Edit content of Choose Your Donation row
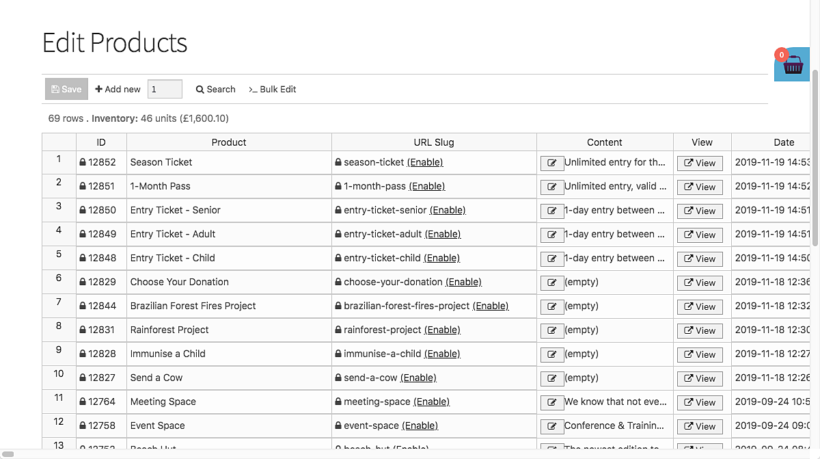This screenshot has width=820, height=459. [x=552, y=283]
